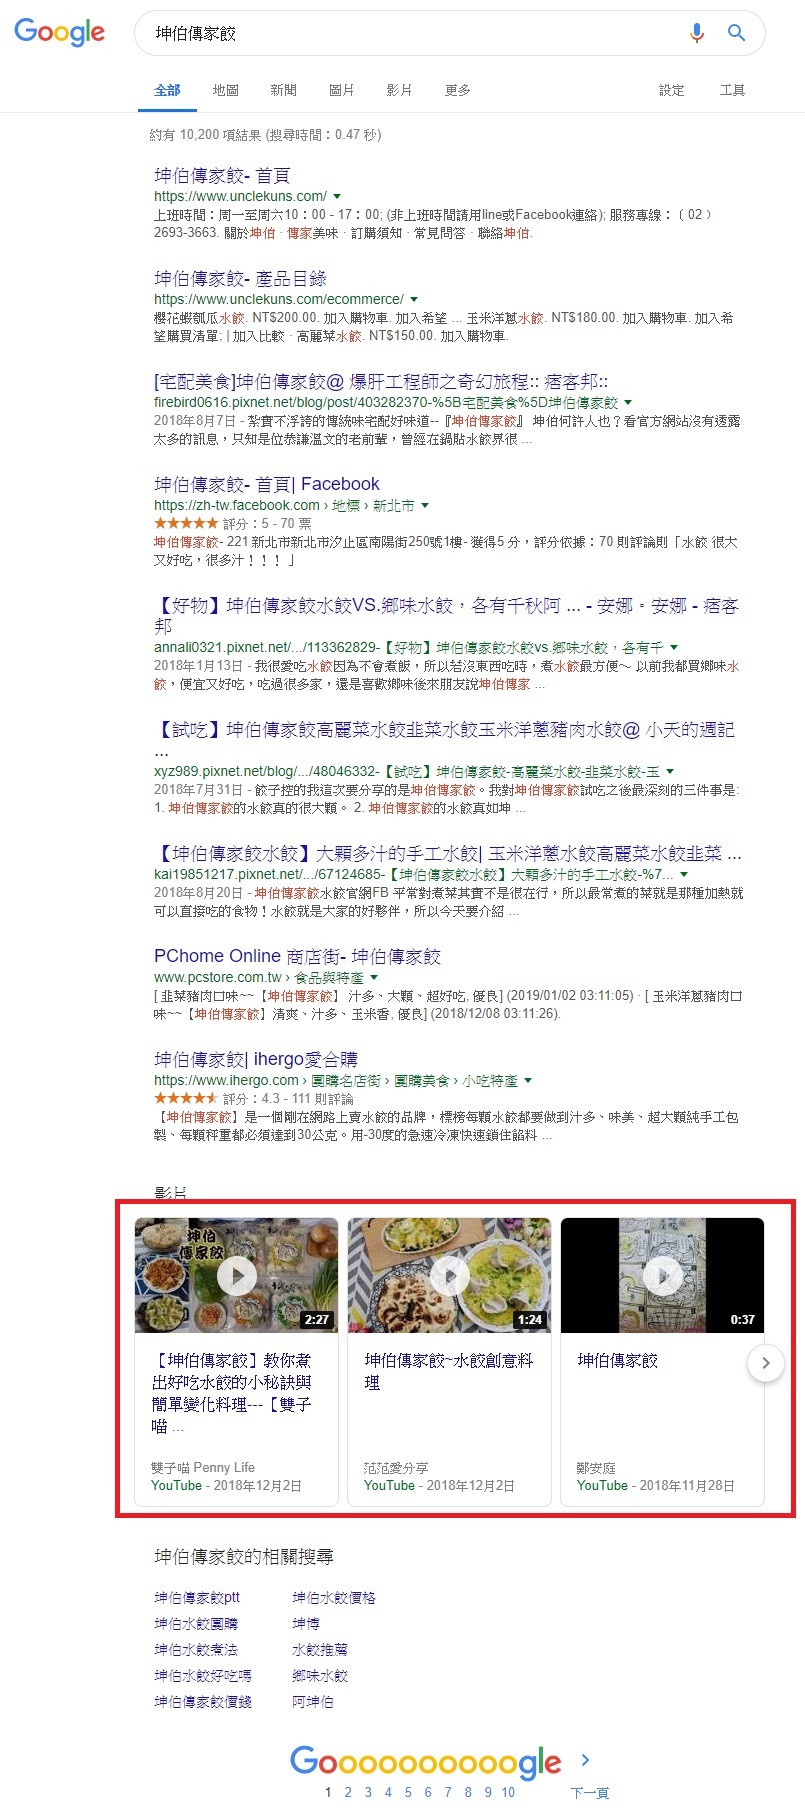Click the voice search microphone icon

click(697, 33)
